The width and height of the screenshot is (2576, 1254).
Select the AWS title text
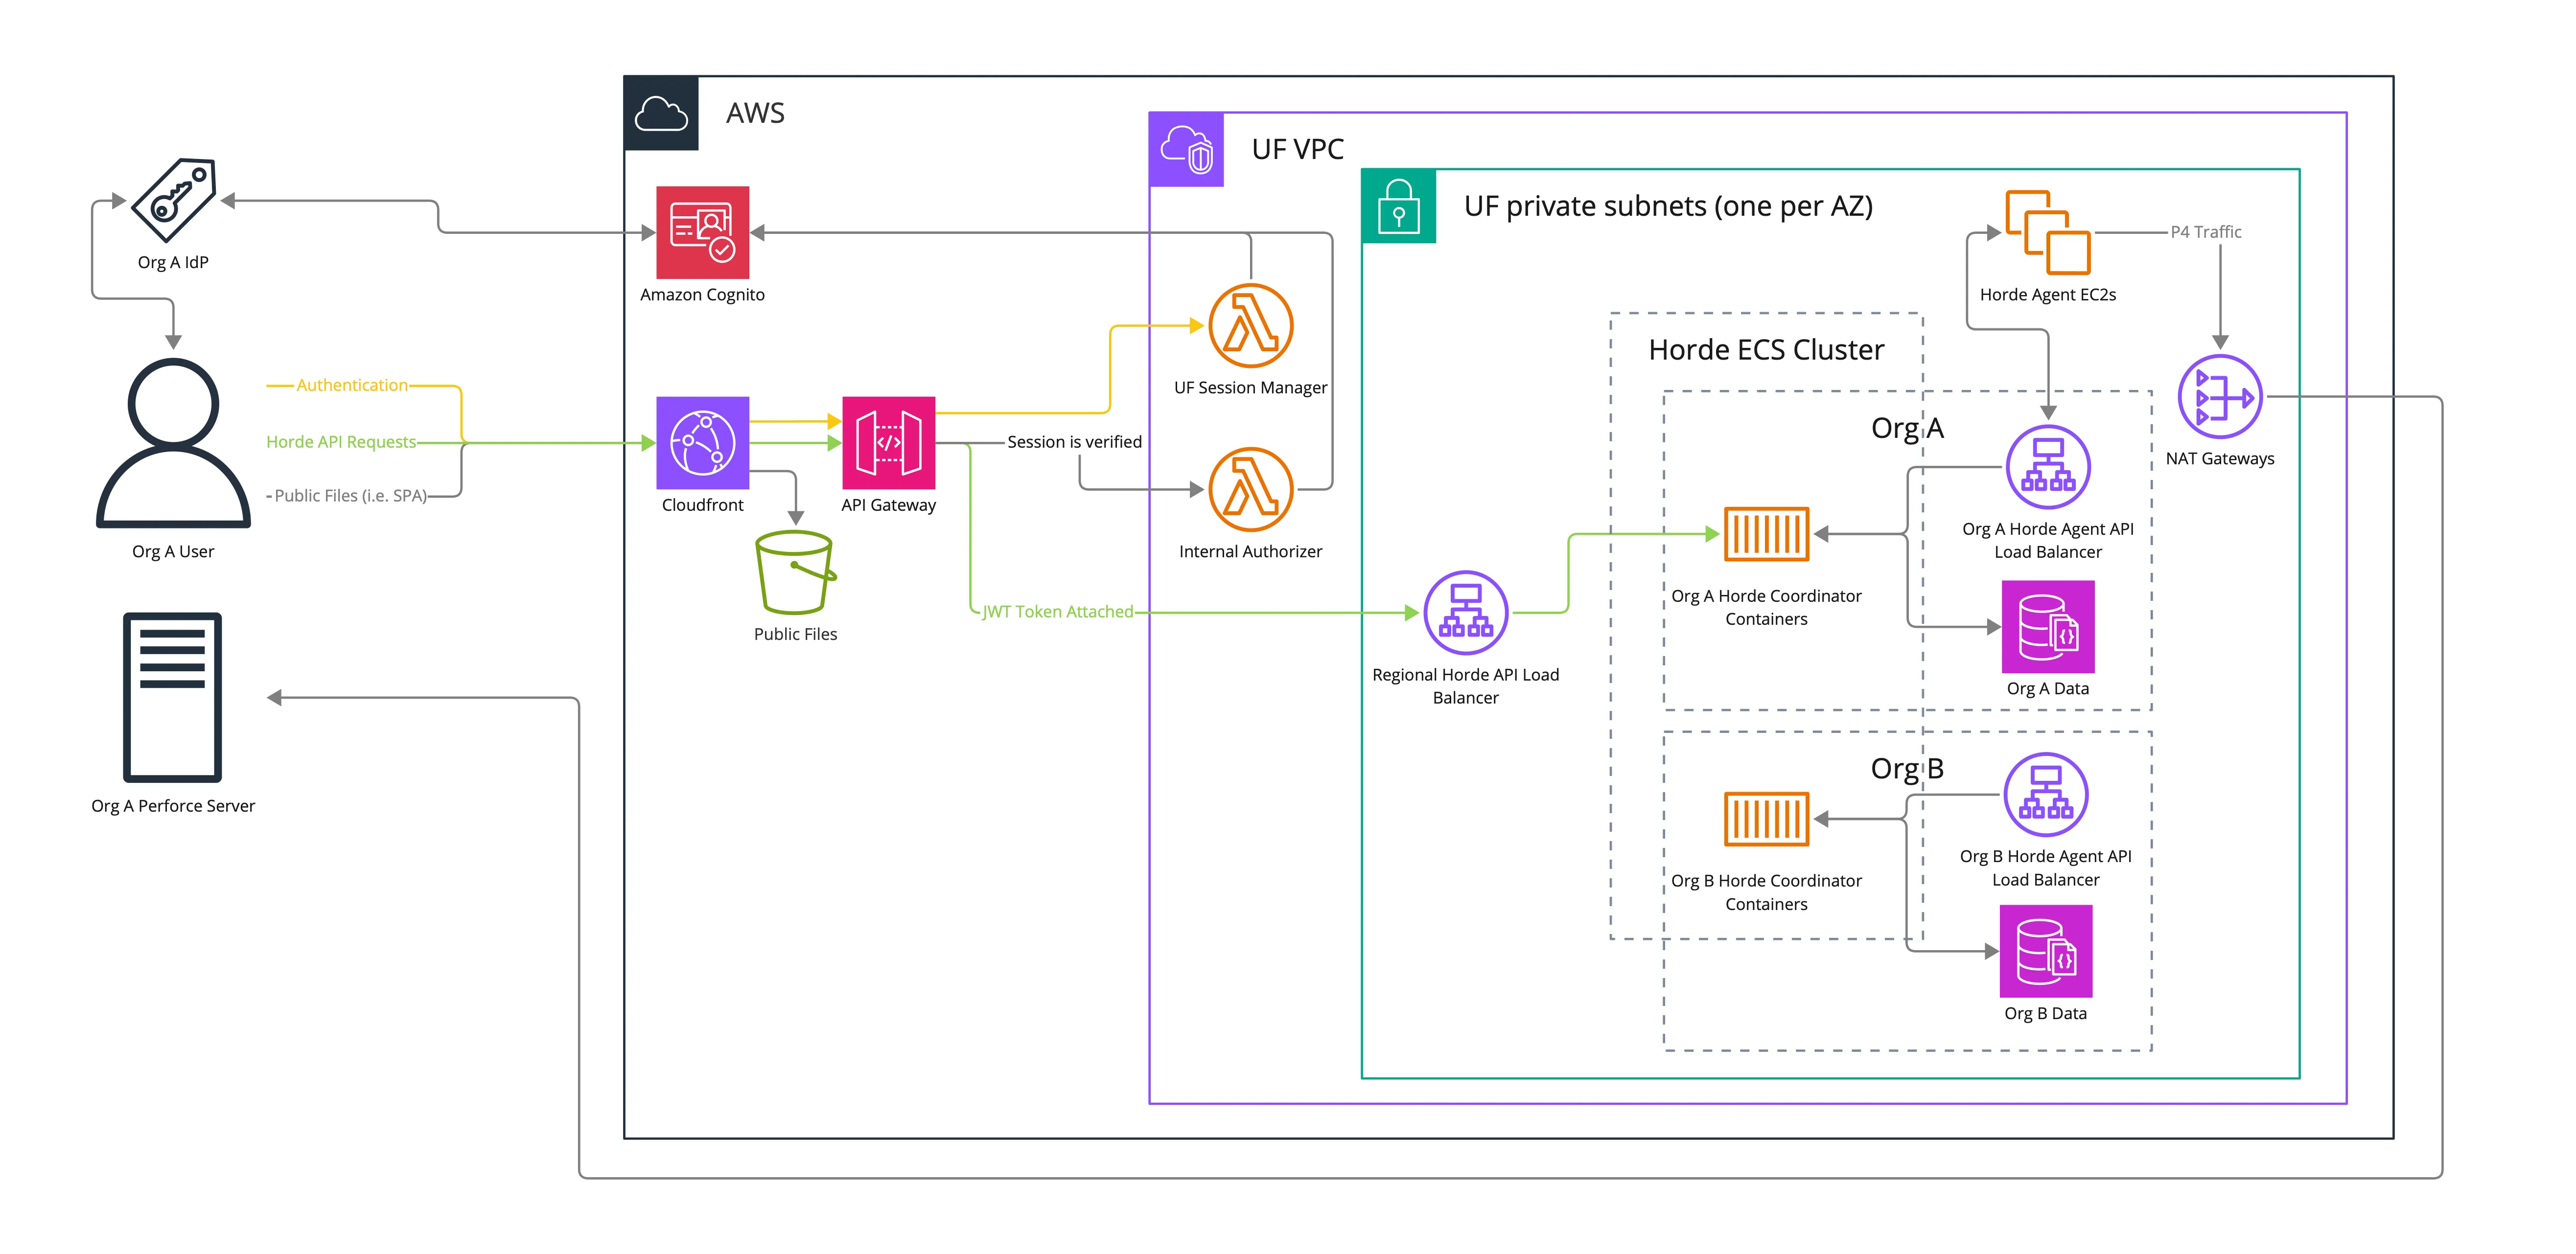coord(755,113)
